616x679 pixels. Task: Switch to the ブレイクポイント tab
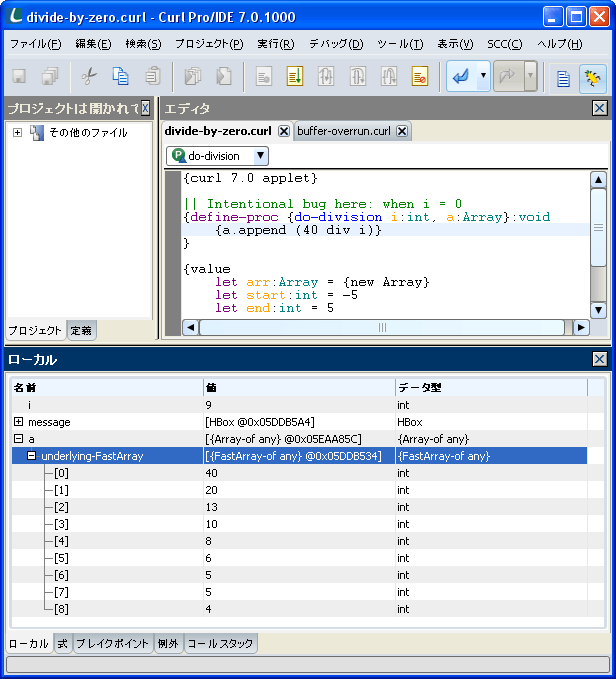112,643
